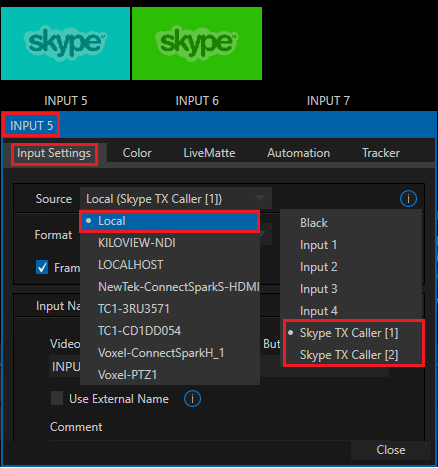Open the Tracker tab
This screenshot has height=468, width=438.
pos(381,153)
